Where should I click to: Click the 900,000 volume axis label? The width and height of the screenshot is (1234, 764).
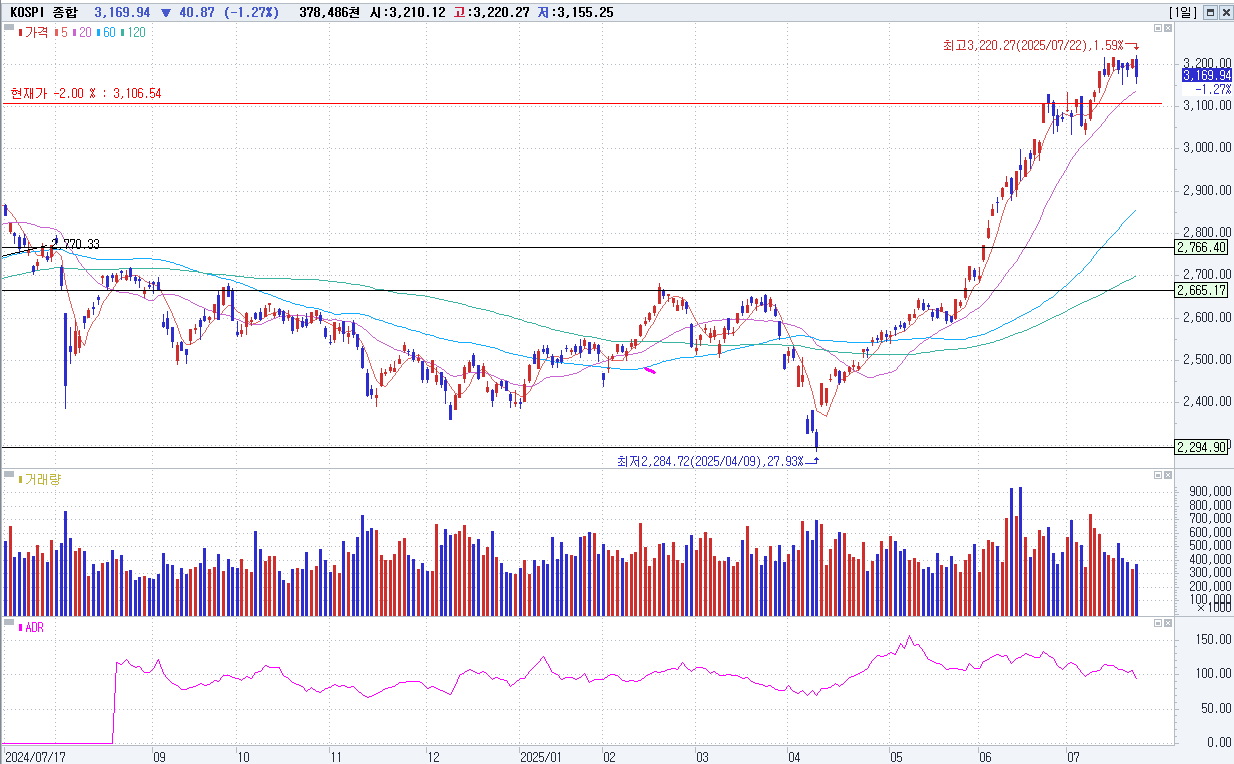[x=1209, y=492]
